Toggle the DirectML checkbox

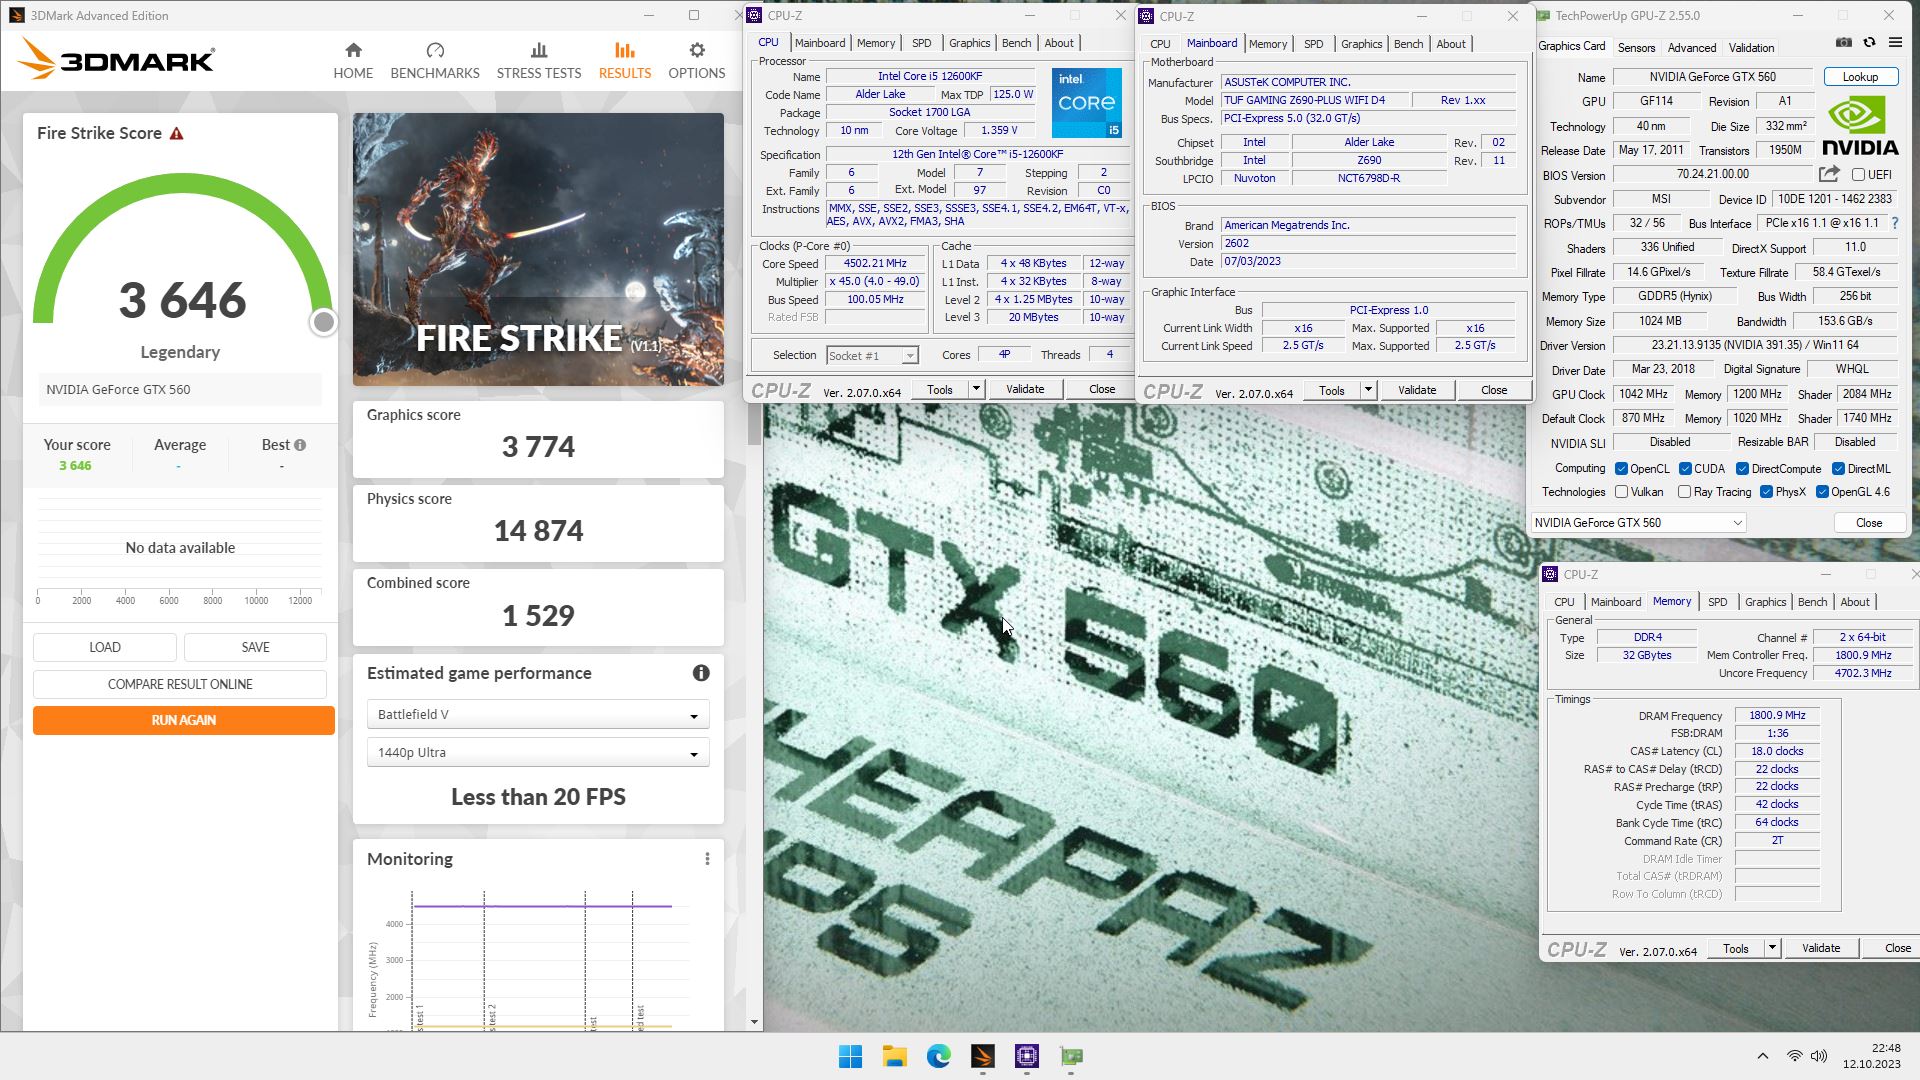(1838, 469)
